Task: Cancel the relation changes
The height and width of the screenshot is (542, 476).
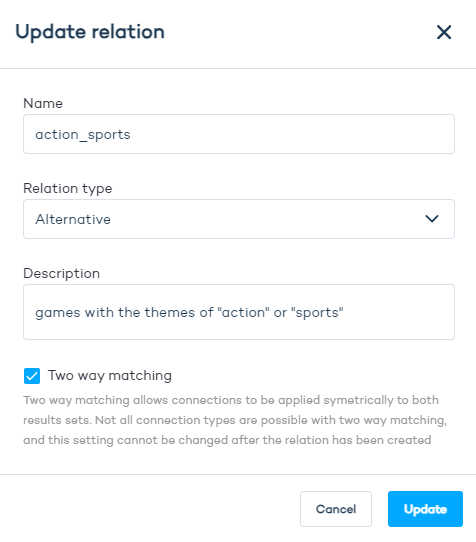Action: pyautogui.click(x=336, y=509)
